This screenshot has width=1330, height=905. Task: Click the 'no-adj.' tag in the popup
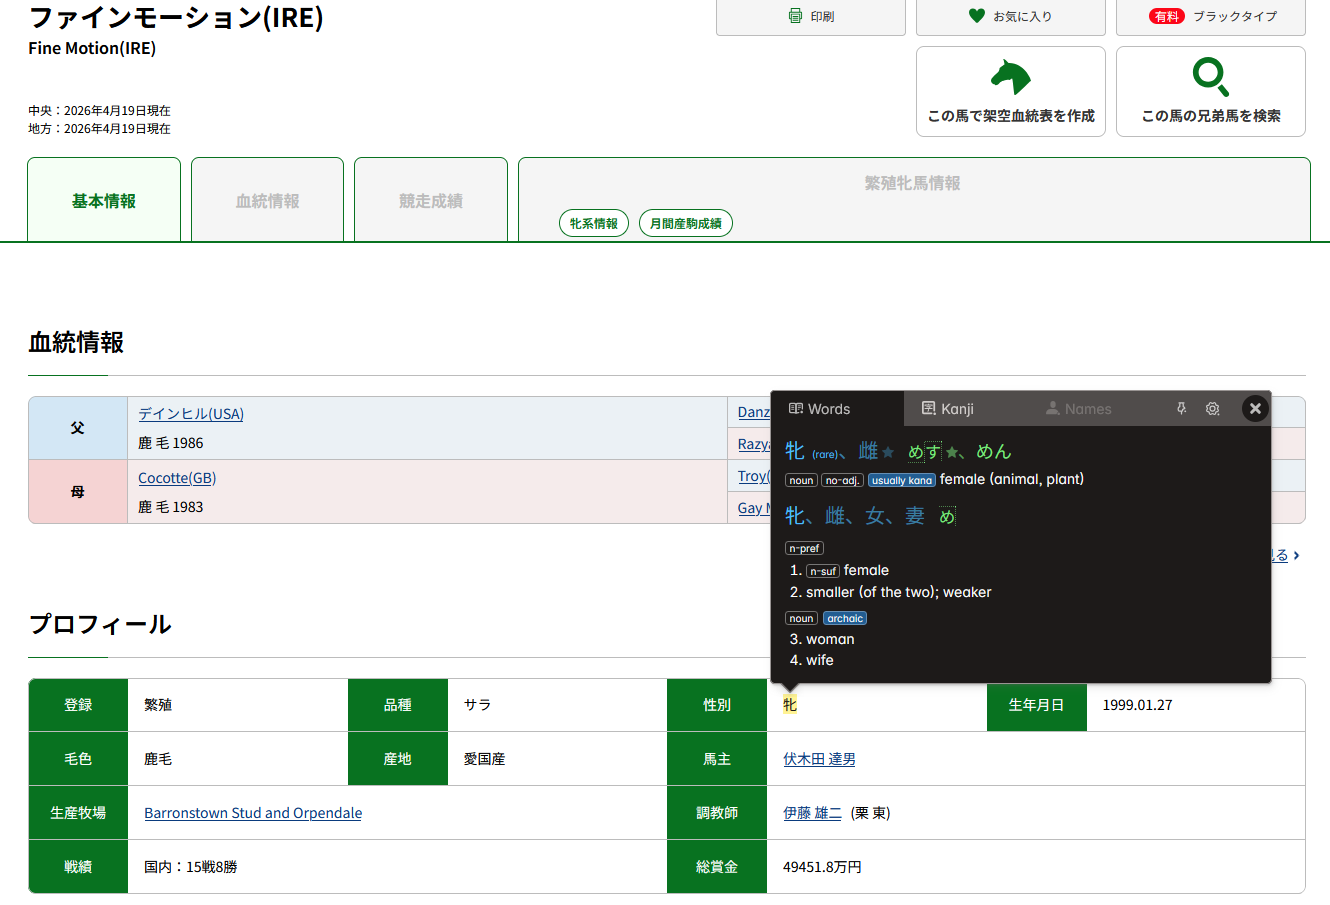click(x=842, y=480)
